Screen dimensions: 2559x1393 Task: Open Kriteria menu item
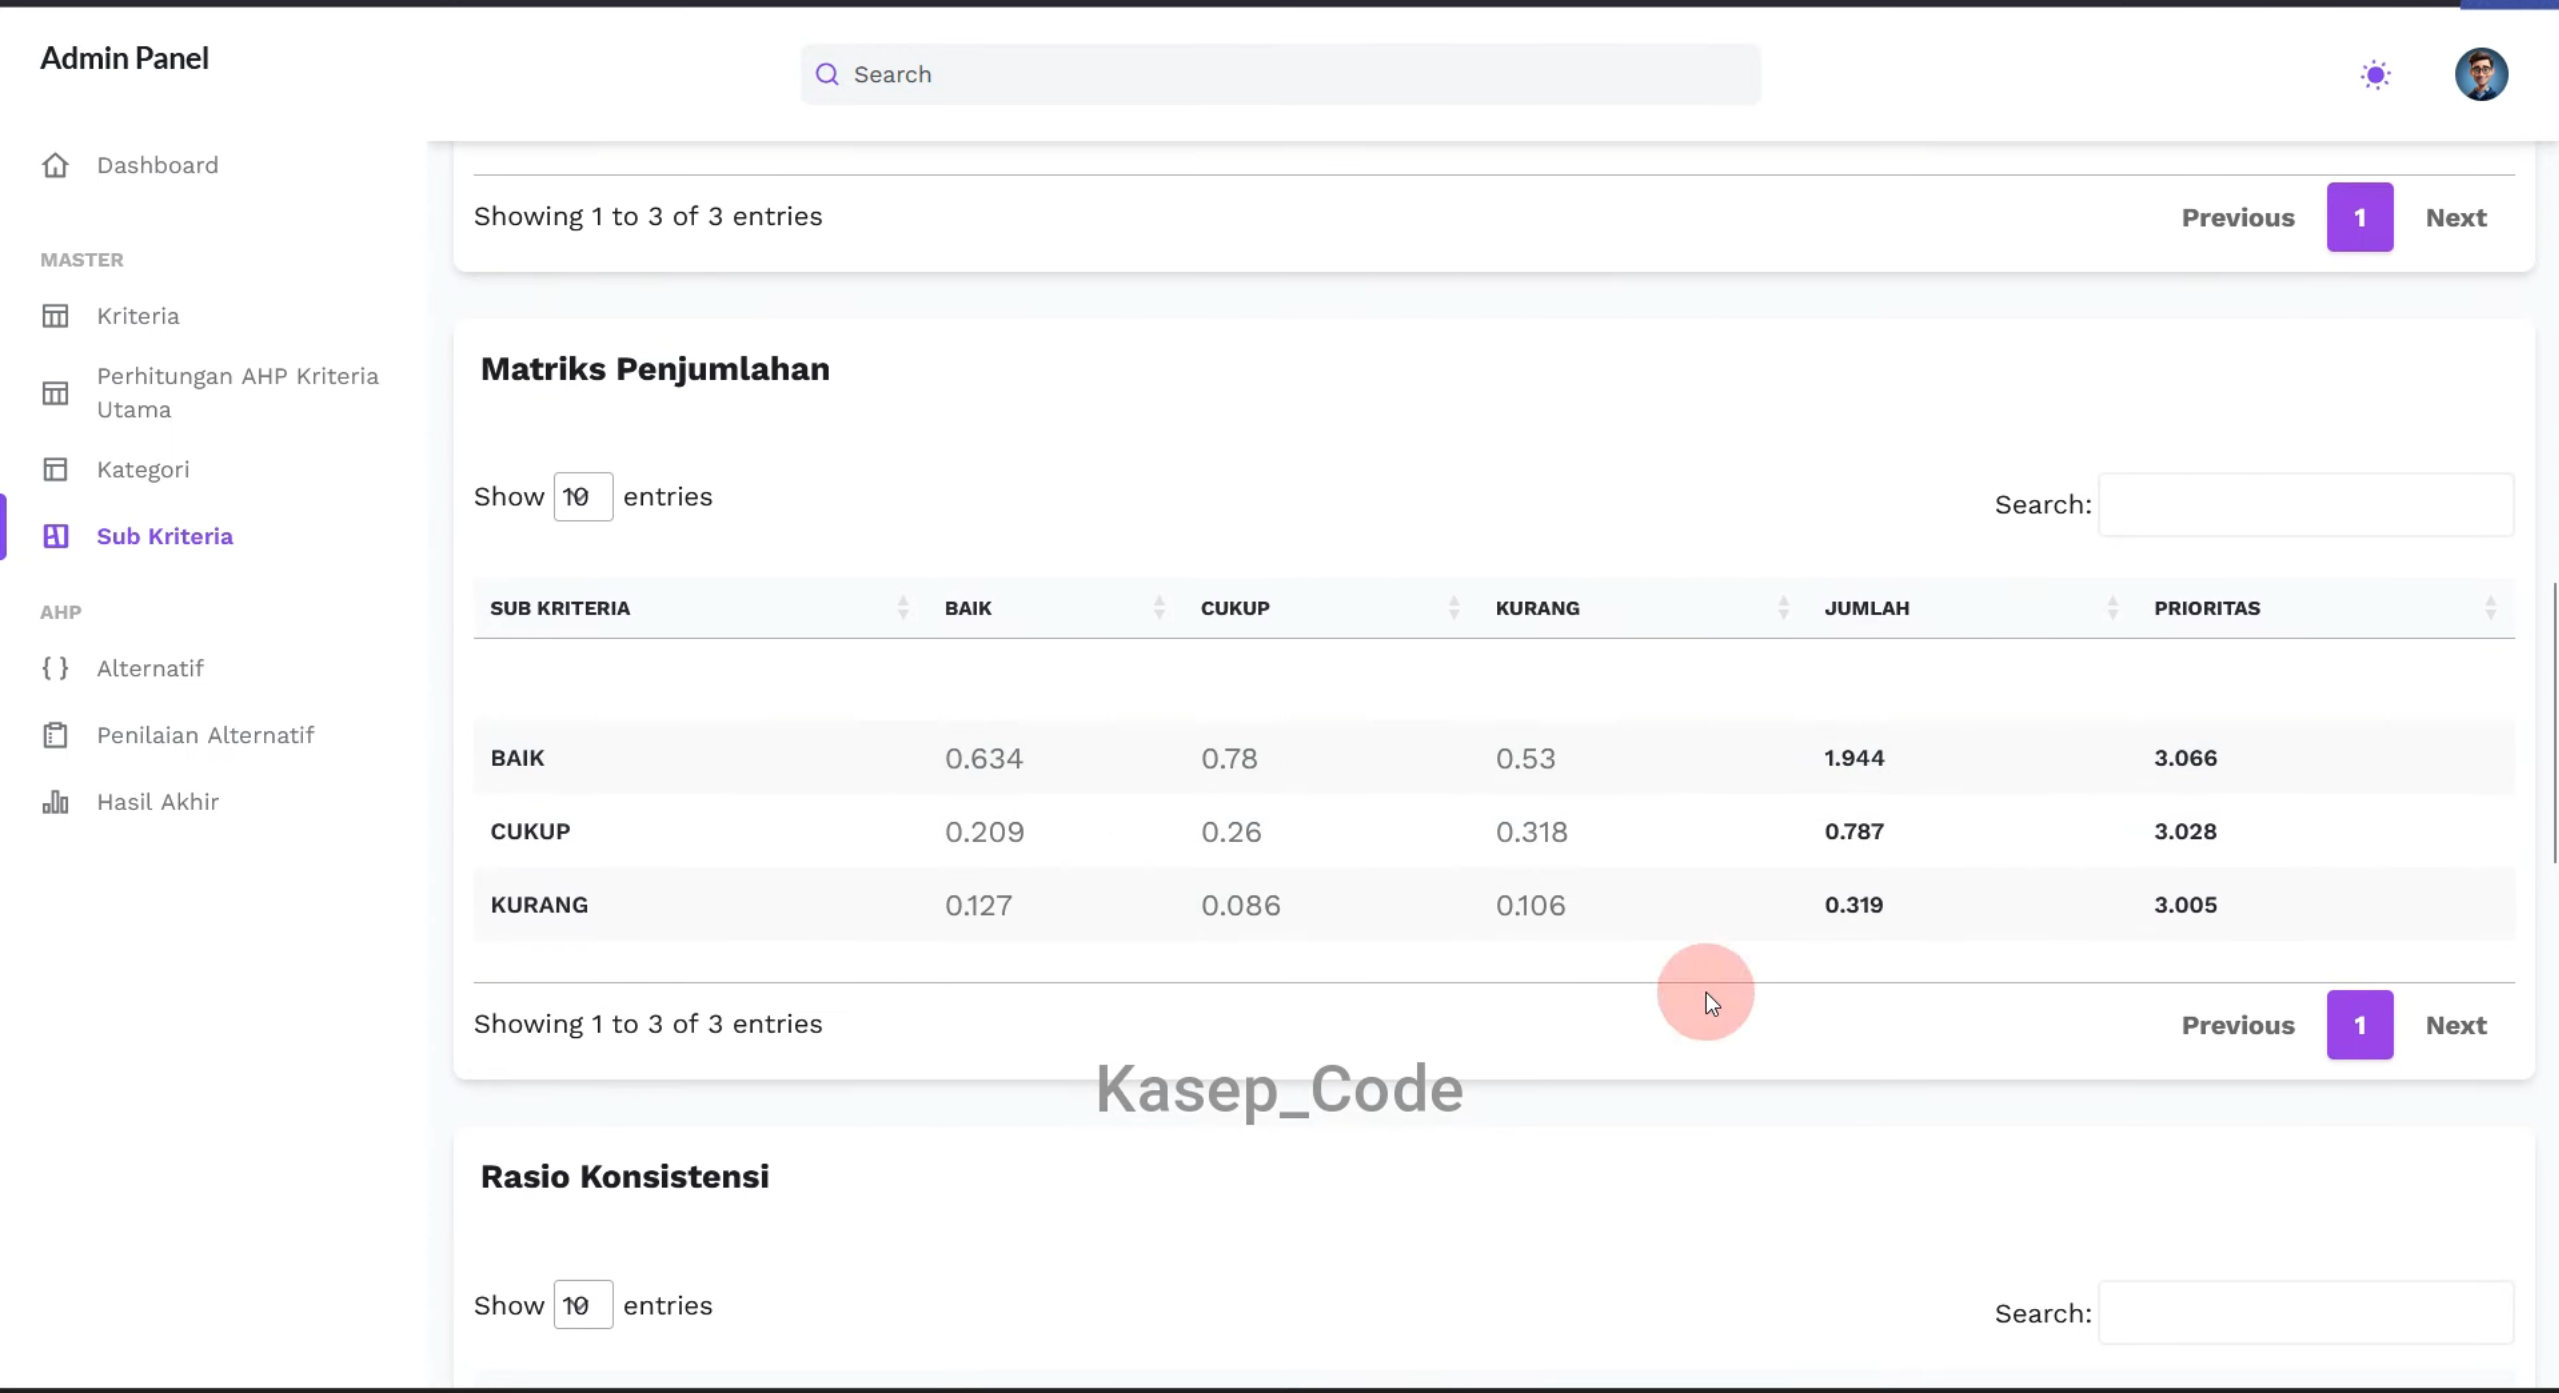(x=138, y=316)
